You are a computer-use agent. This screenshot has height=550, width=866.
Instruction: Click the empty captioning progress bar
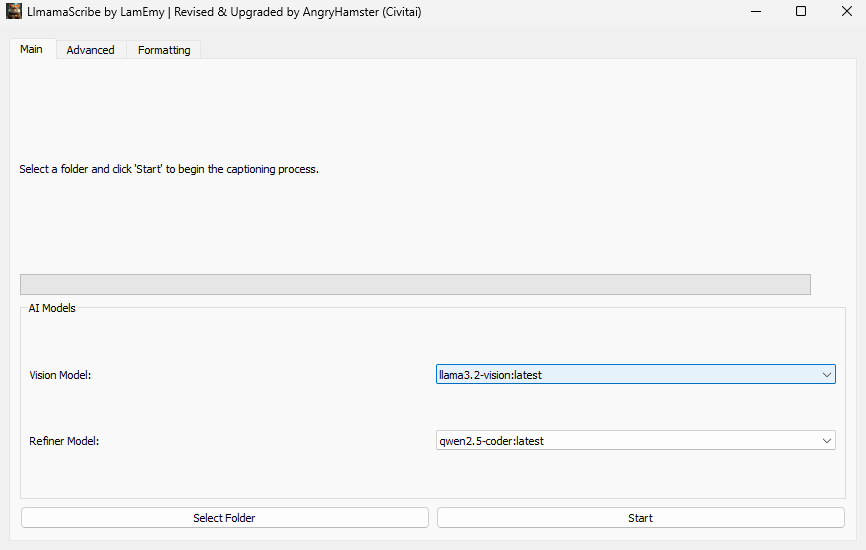click(x=415, y=285)
